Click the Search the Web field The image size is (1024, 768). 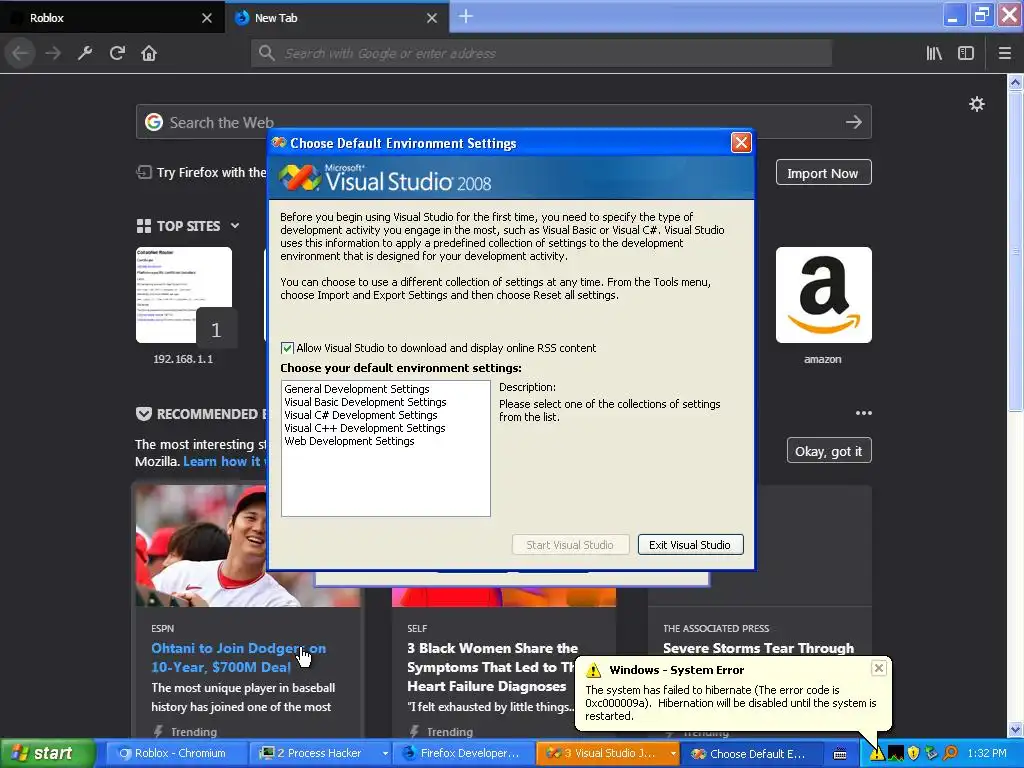[504, 122]
